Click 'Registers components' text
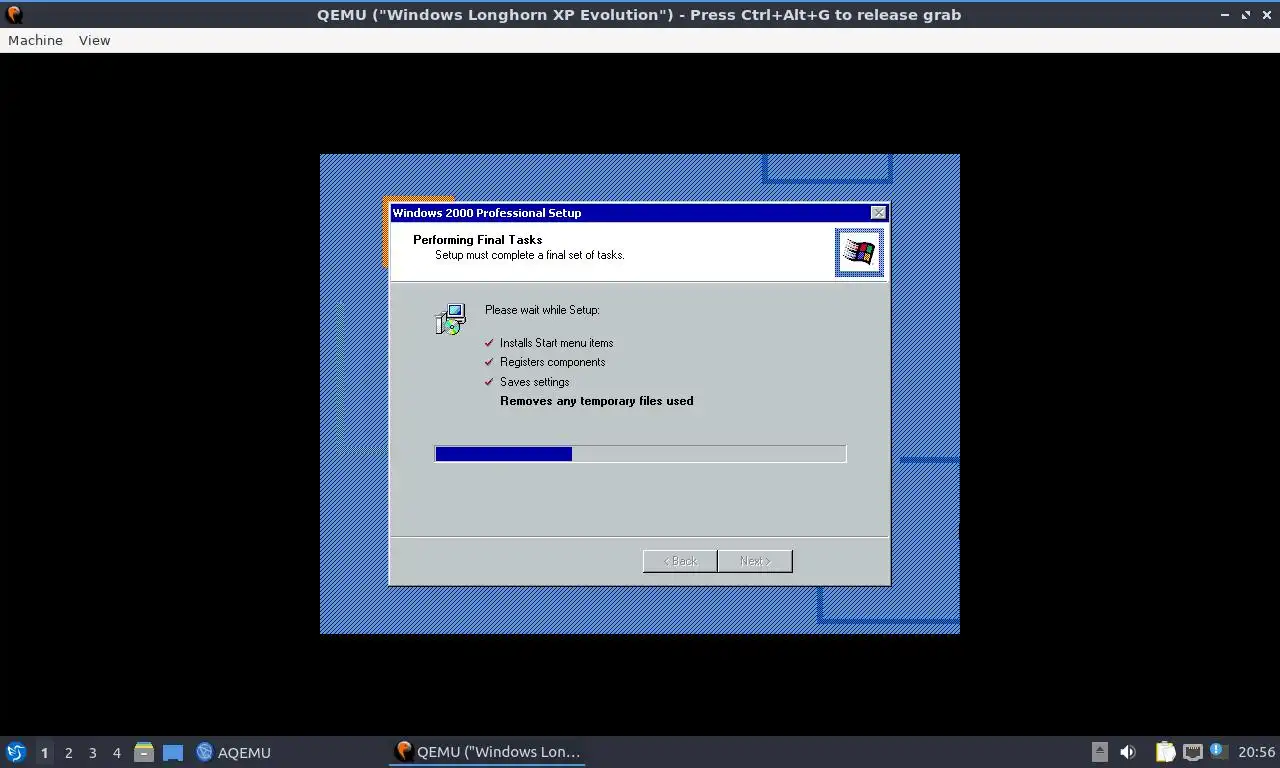The width and height of the screenshot is (1280, 768). pos(552,362)
